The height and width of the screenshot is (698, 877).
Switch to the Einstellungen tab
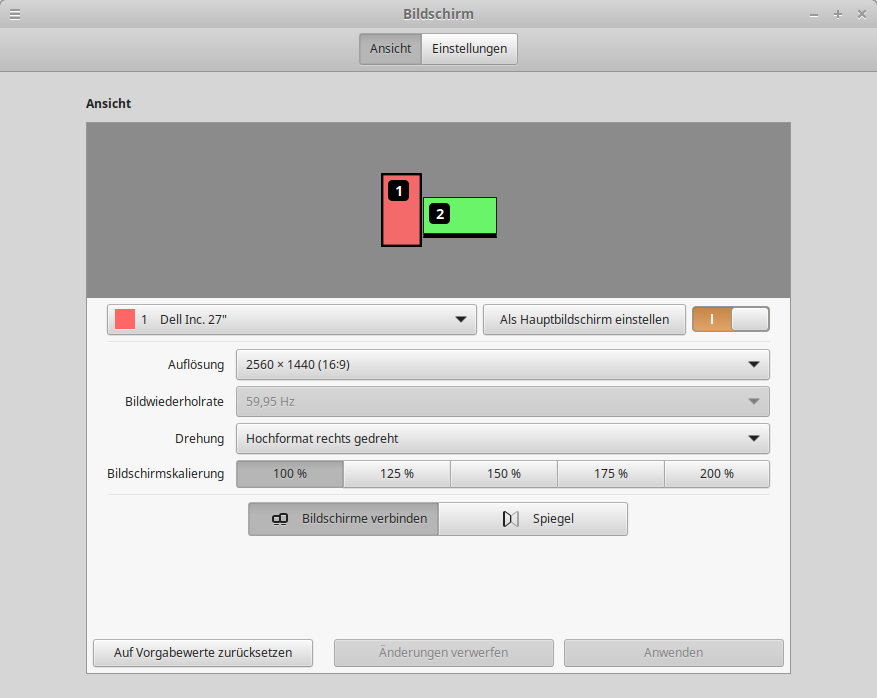[469, 49]
